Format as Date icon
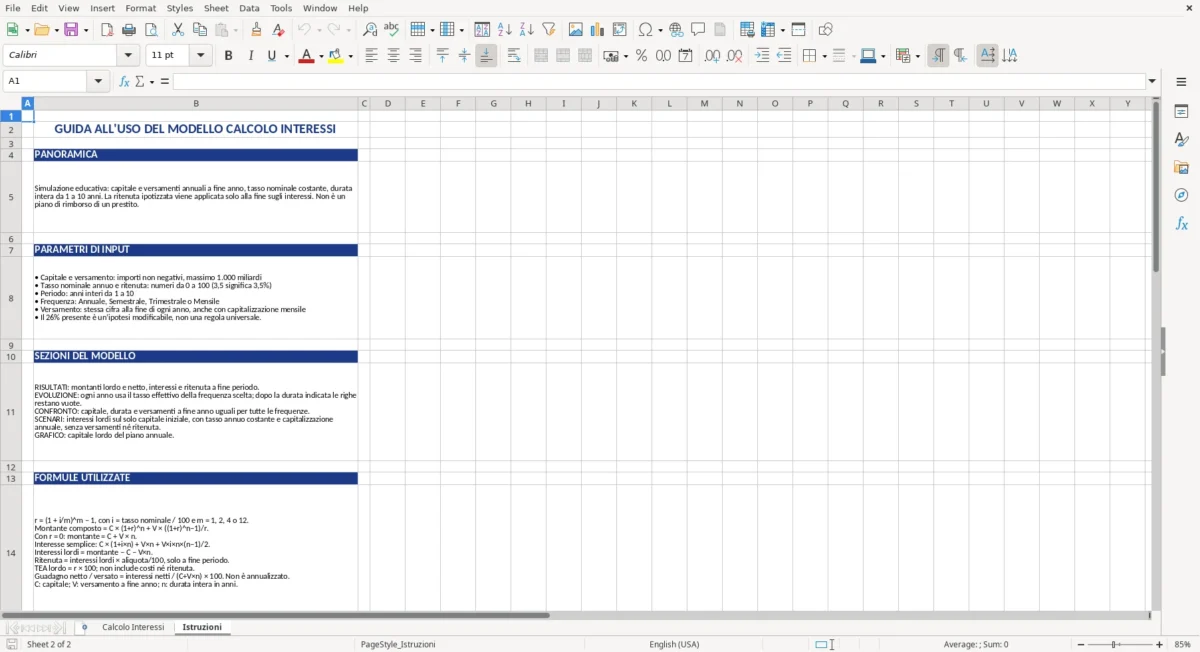The height and width of the screenshot is (652, 1200). [x=685, y=56]
